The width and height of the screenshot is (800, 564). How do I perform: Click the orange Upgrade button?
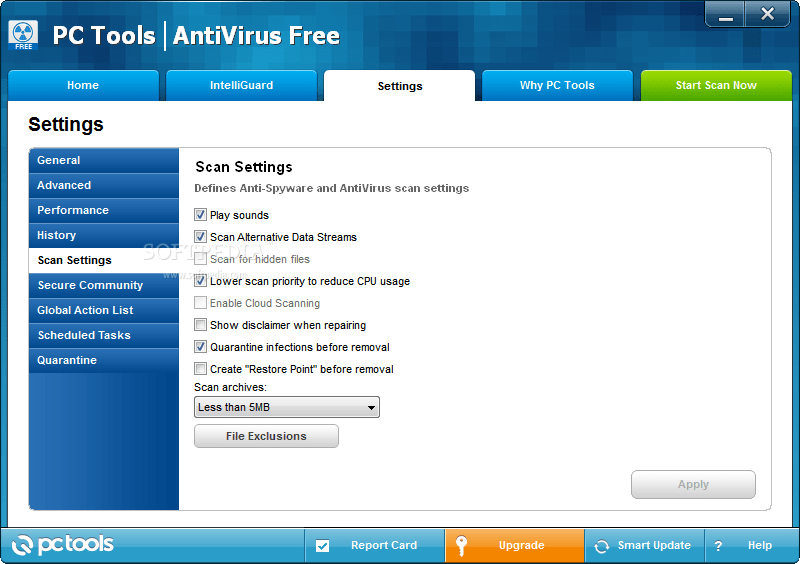[514, 546]
